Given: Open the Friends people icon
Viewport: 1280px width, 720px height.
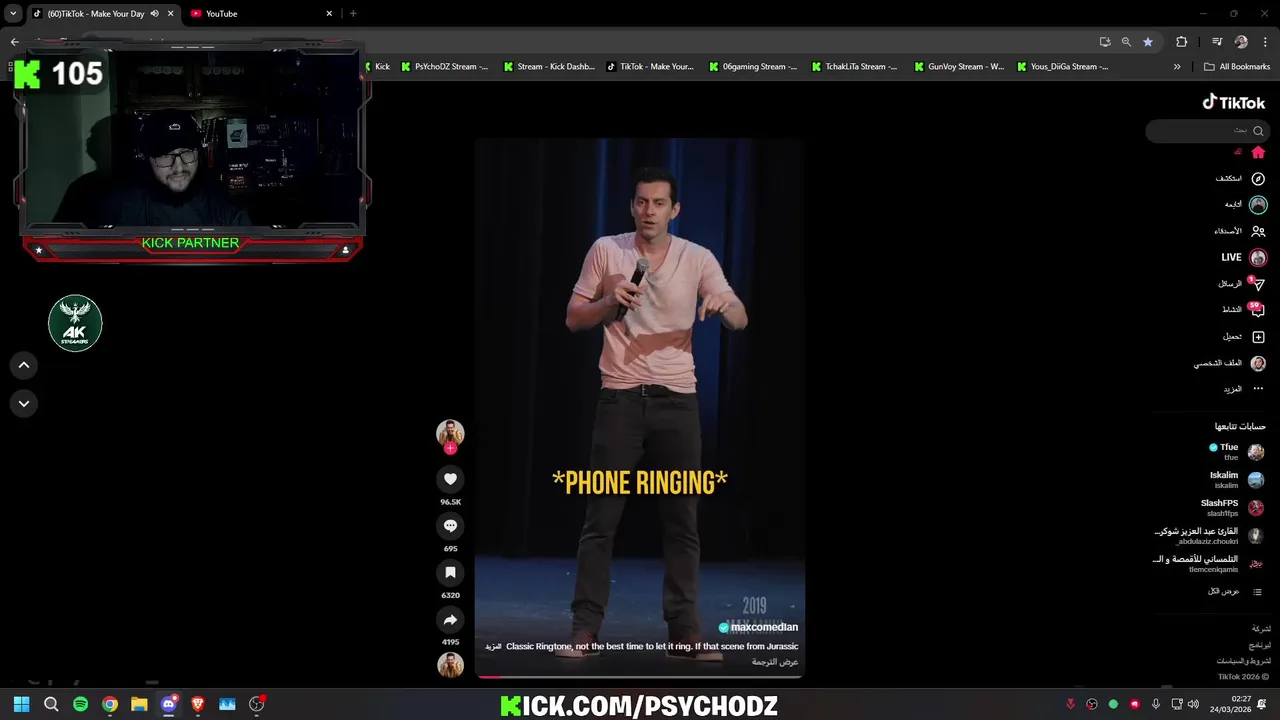Looking at the screenshot, I should point(1258,231).
